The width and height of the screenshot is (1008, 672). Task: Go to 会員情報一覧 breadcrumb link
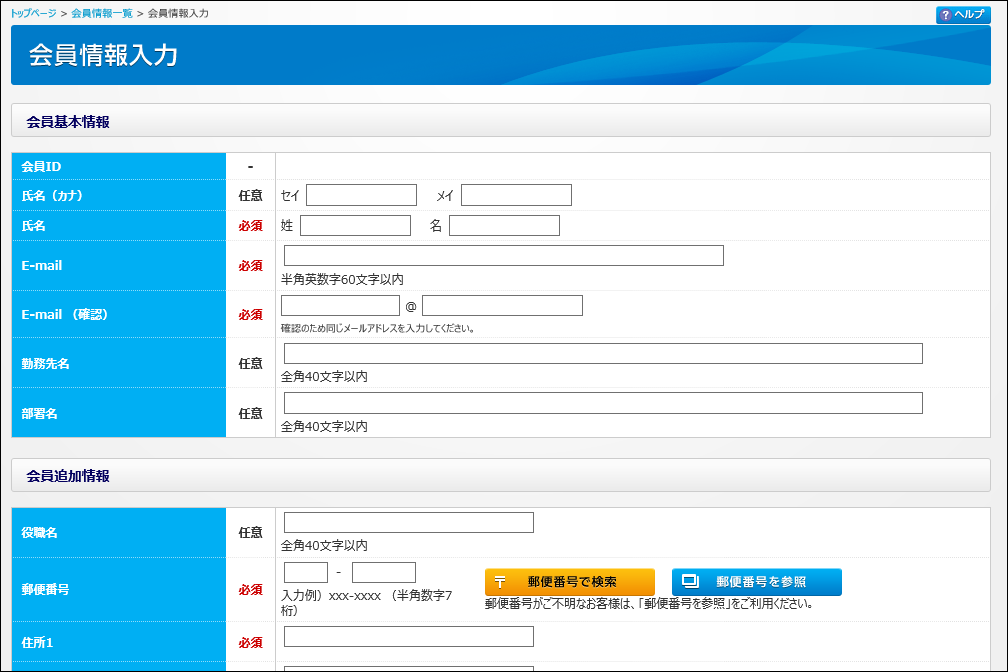(102, 14)
